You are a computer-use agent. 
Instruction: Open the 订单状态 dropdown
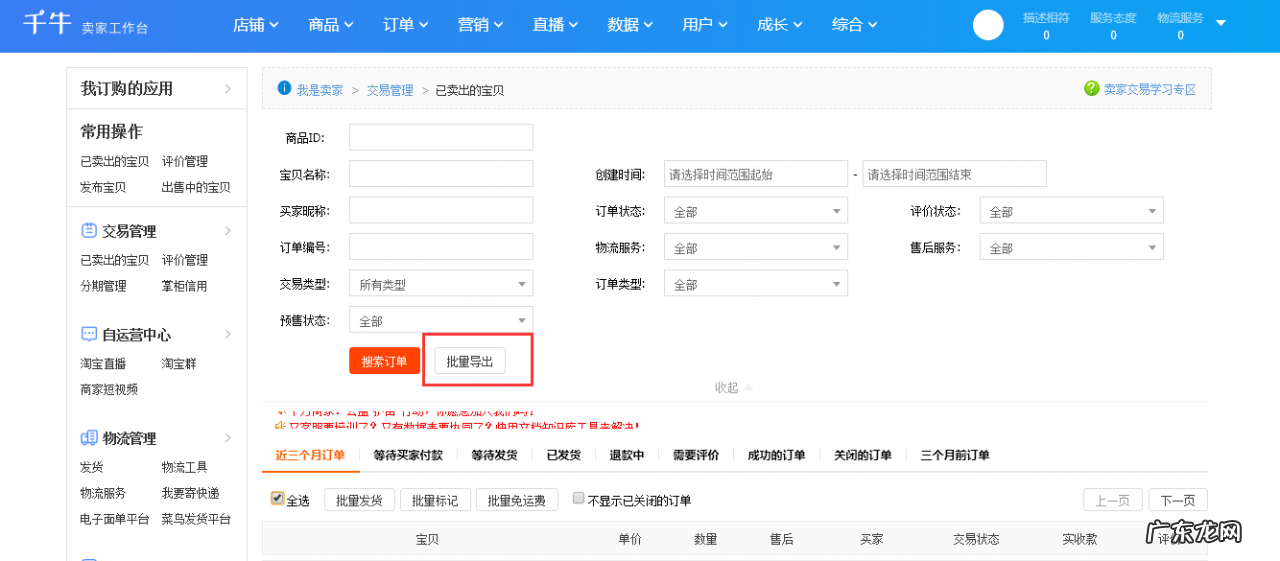click(756, 211)
